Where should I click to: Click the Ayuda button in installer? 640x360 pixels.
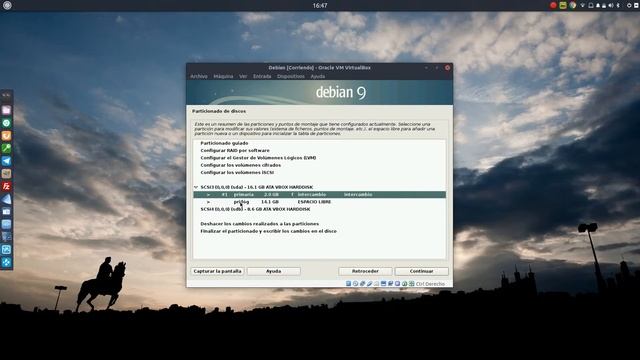click(x=273, y=271)
